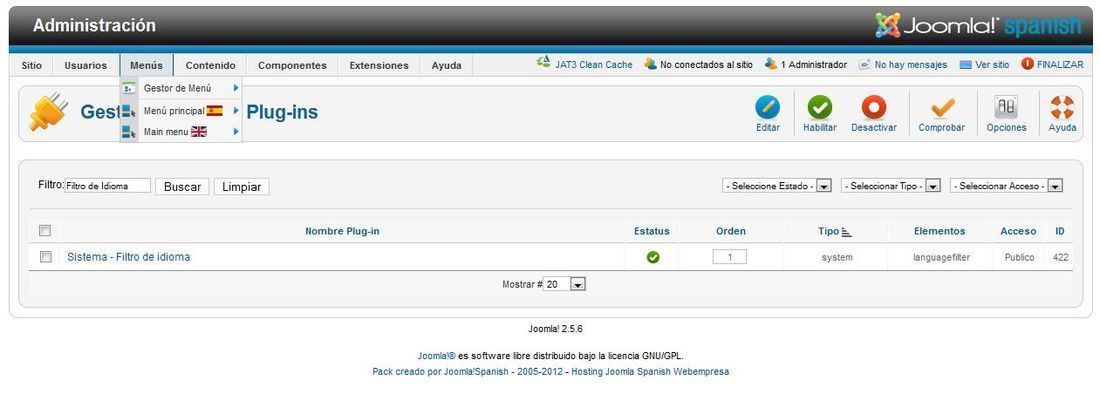Image resolution: width=1100 pixels, height=394 pixels.
Task: Click the Comprobar orange checkmark icon
Action: click(x=942, y=107)
